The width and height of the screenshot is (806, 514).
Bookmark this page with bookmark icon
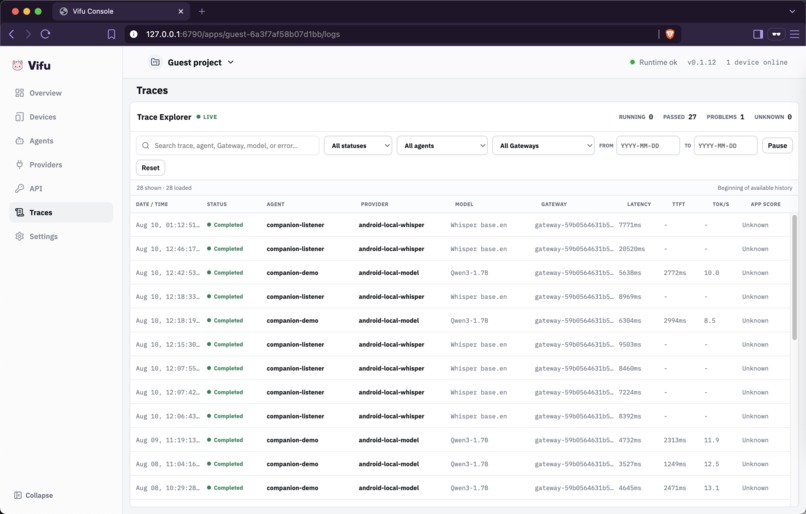tap(111, 34)
